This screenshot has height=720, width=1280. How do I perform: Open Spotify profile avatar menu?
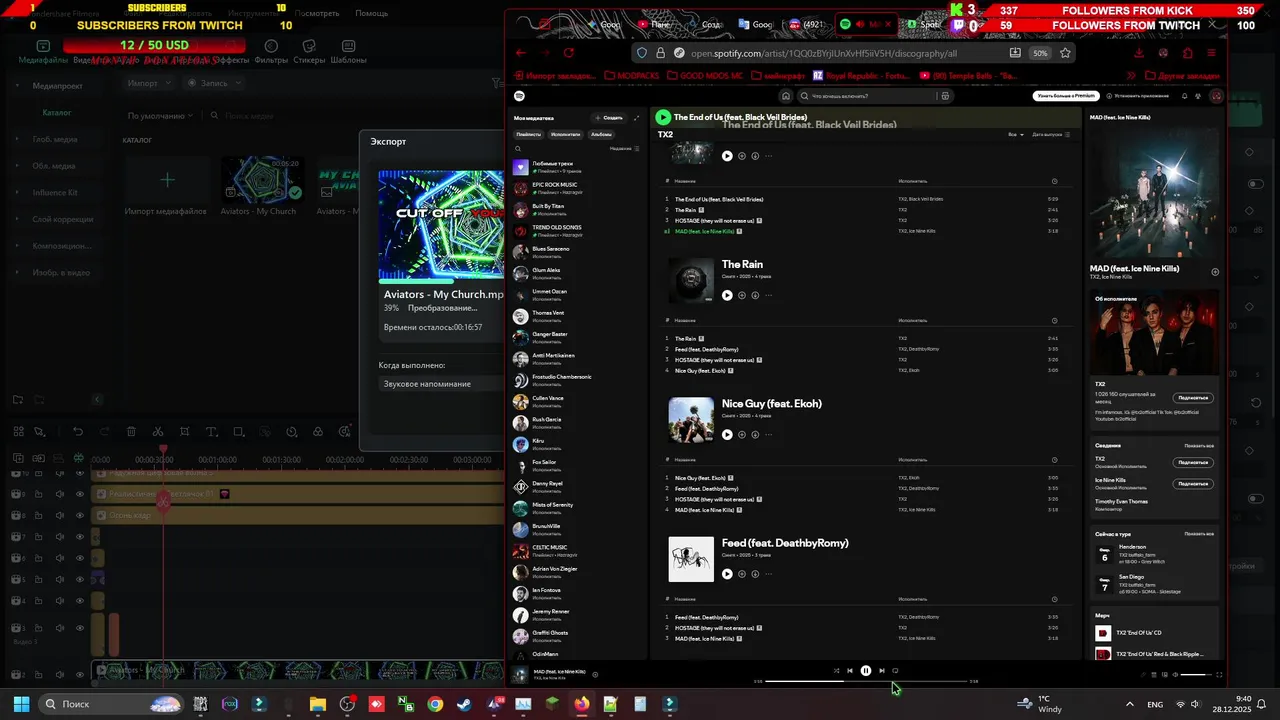tap(1216, 96)
